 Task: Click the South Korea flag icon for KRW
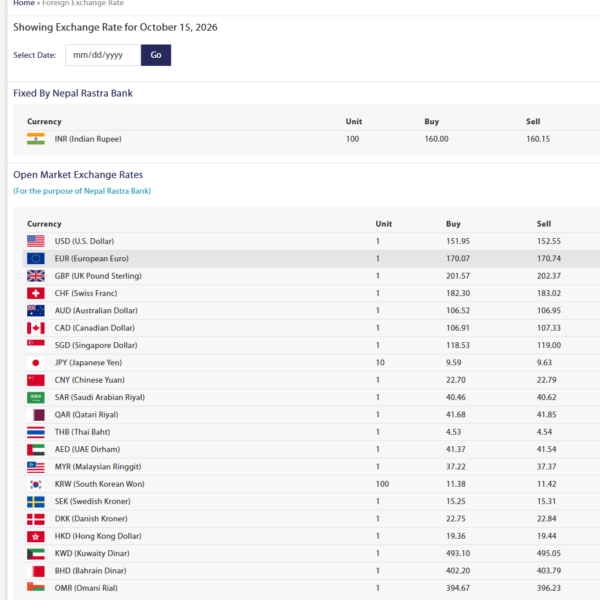coord(36,484)
